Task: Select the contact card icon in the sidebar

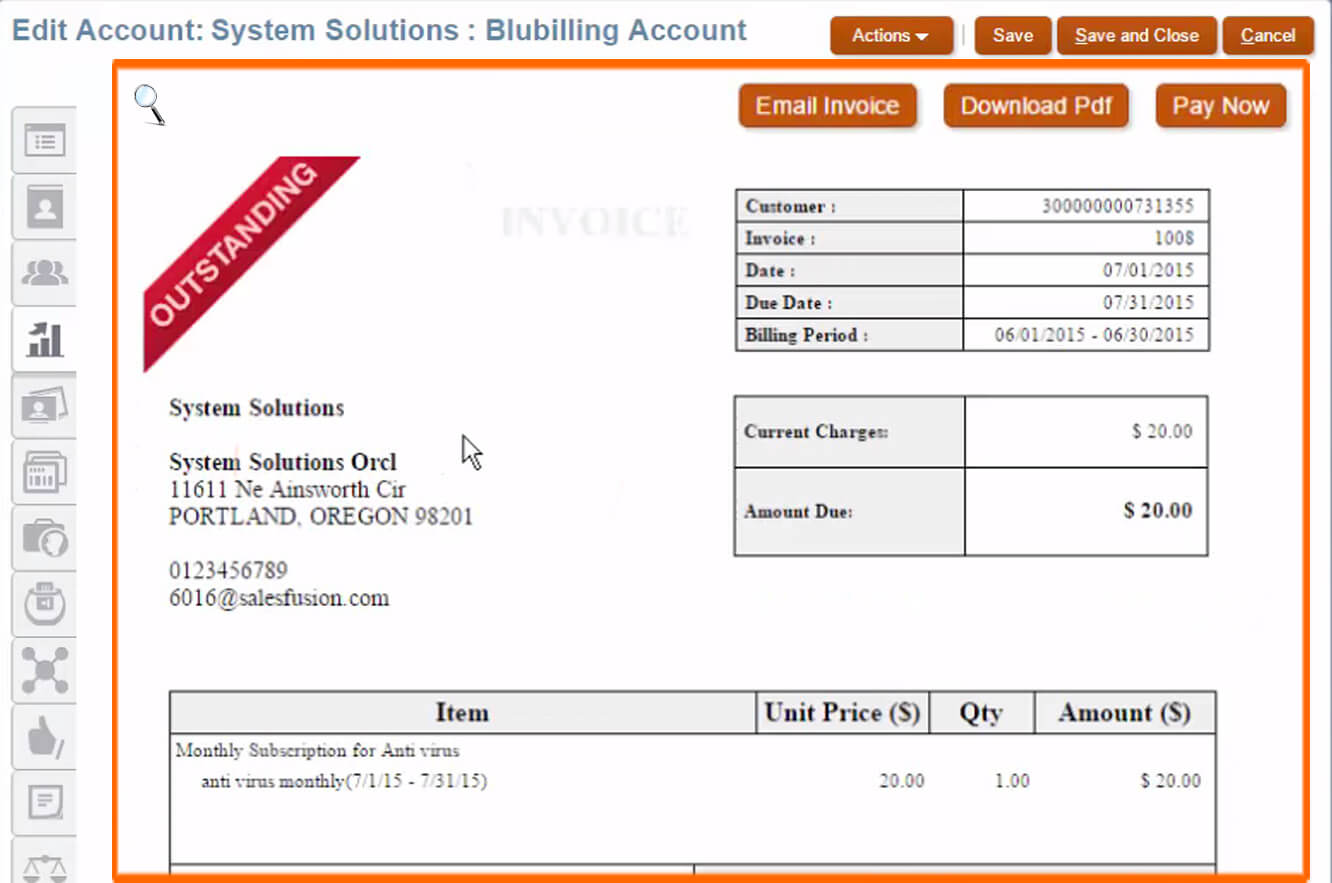Action: point(44,207)
